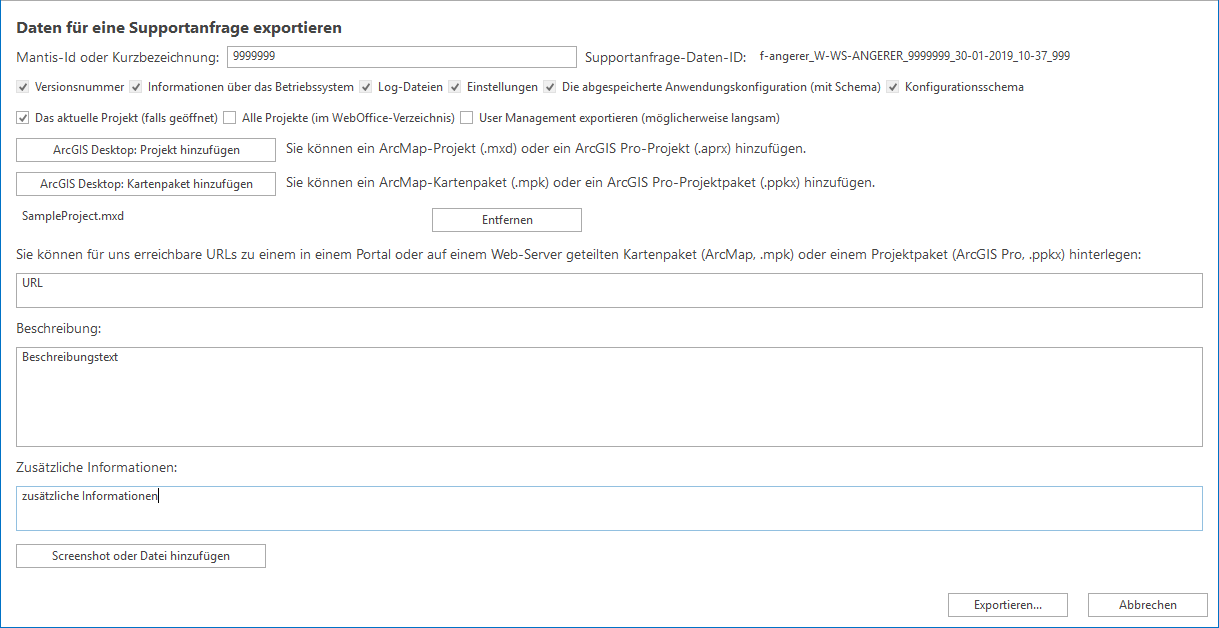
Task: Check User Management exportieren option
Action: 467,118
